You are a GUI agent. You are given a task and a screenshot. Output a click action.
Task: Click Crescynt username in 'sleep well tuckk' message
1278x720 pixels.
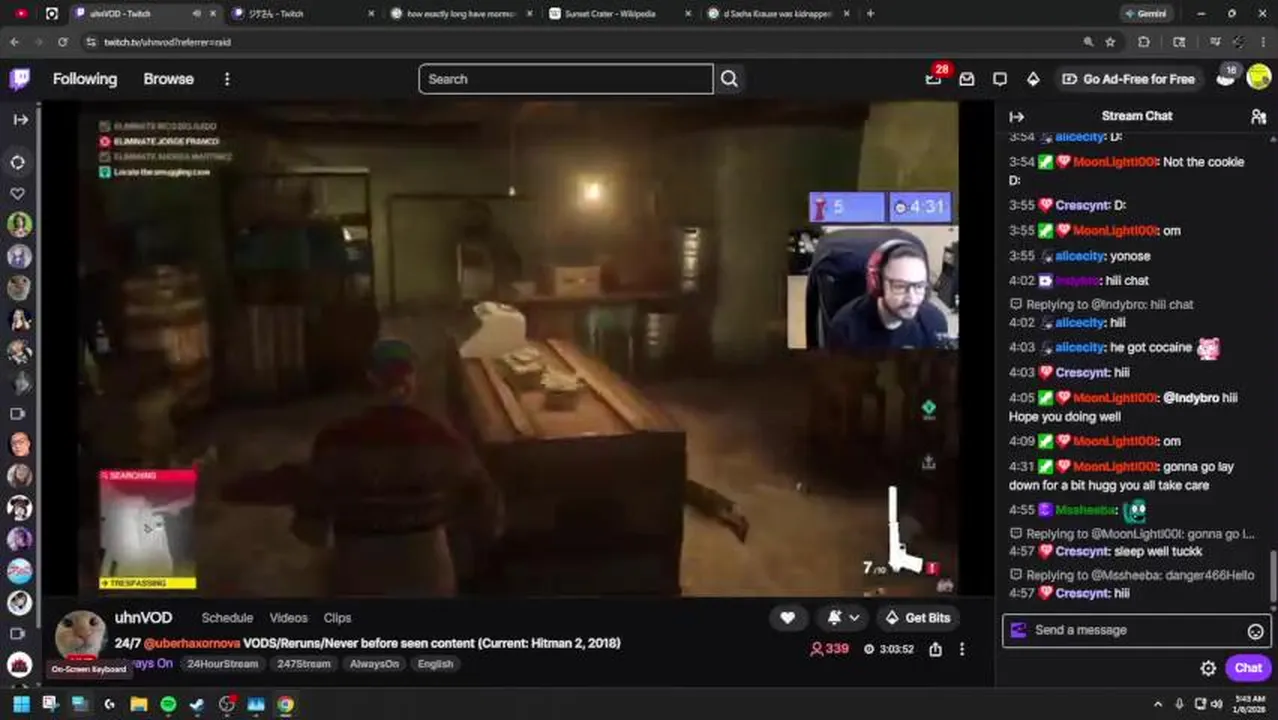[x=1082, y=552]
